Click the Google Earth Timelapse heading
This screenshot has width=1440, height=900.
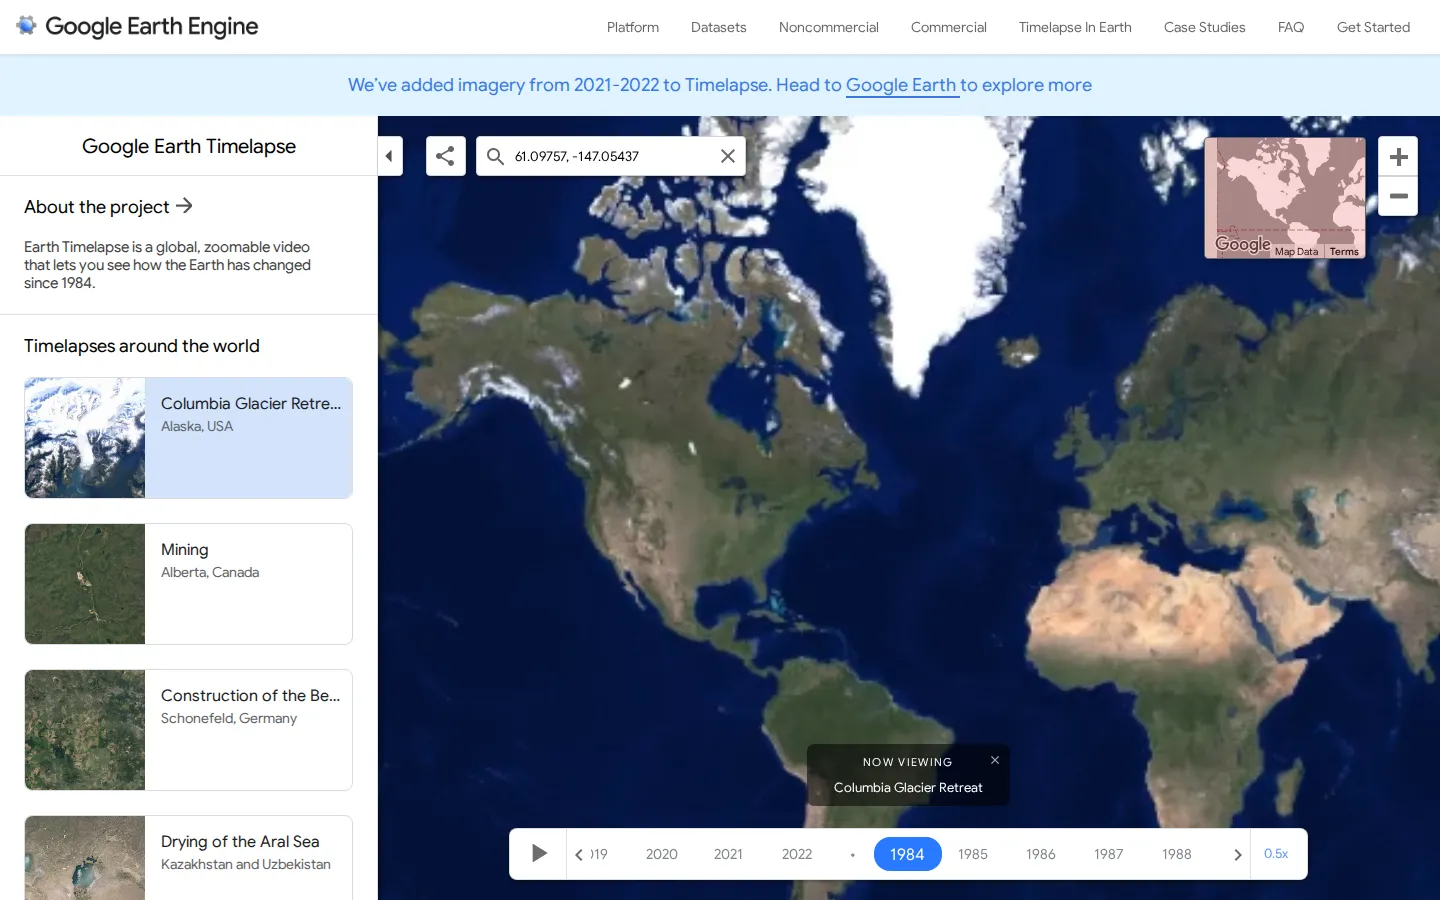[189, 146]
